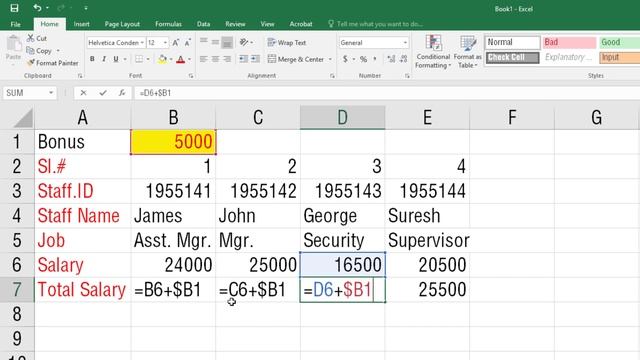This screenshot has height=360, width=640.
Task: Click Increase Indent icon
Action: click(x=256, y=59)
